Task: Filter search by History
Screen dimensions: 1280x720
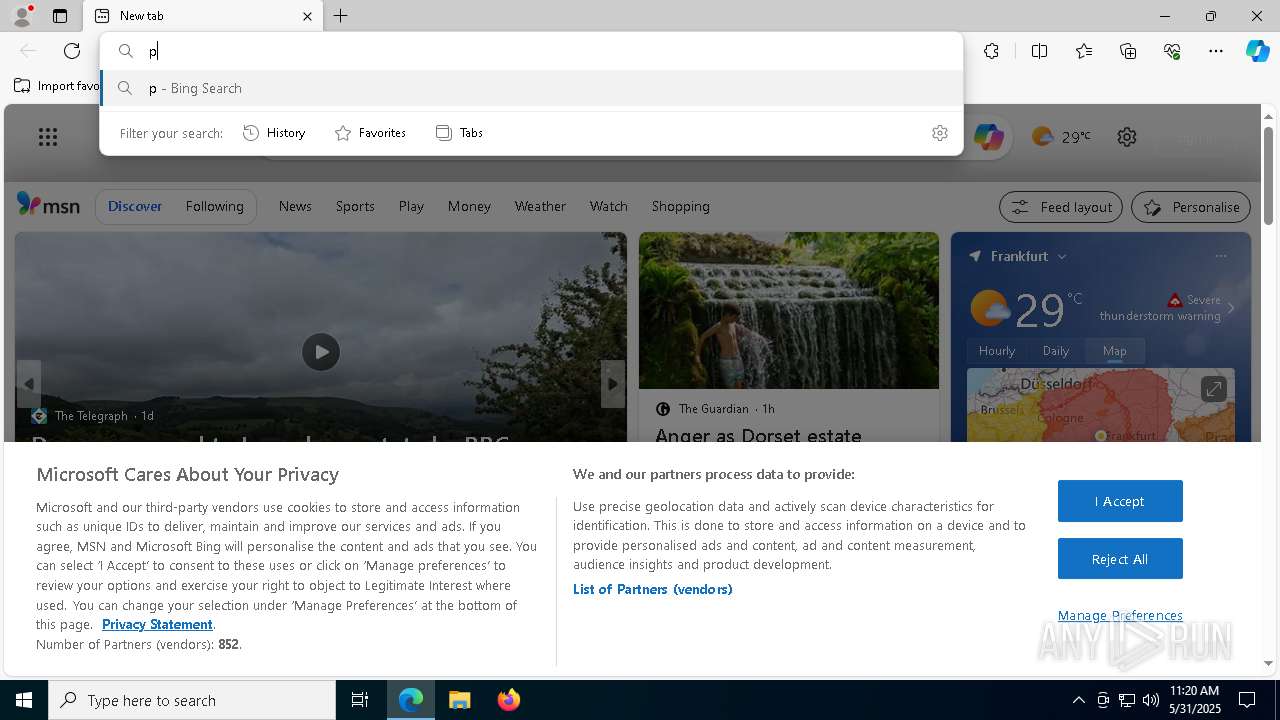Action: tap(275, 133)
